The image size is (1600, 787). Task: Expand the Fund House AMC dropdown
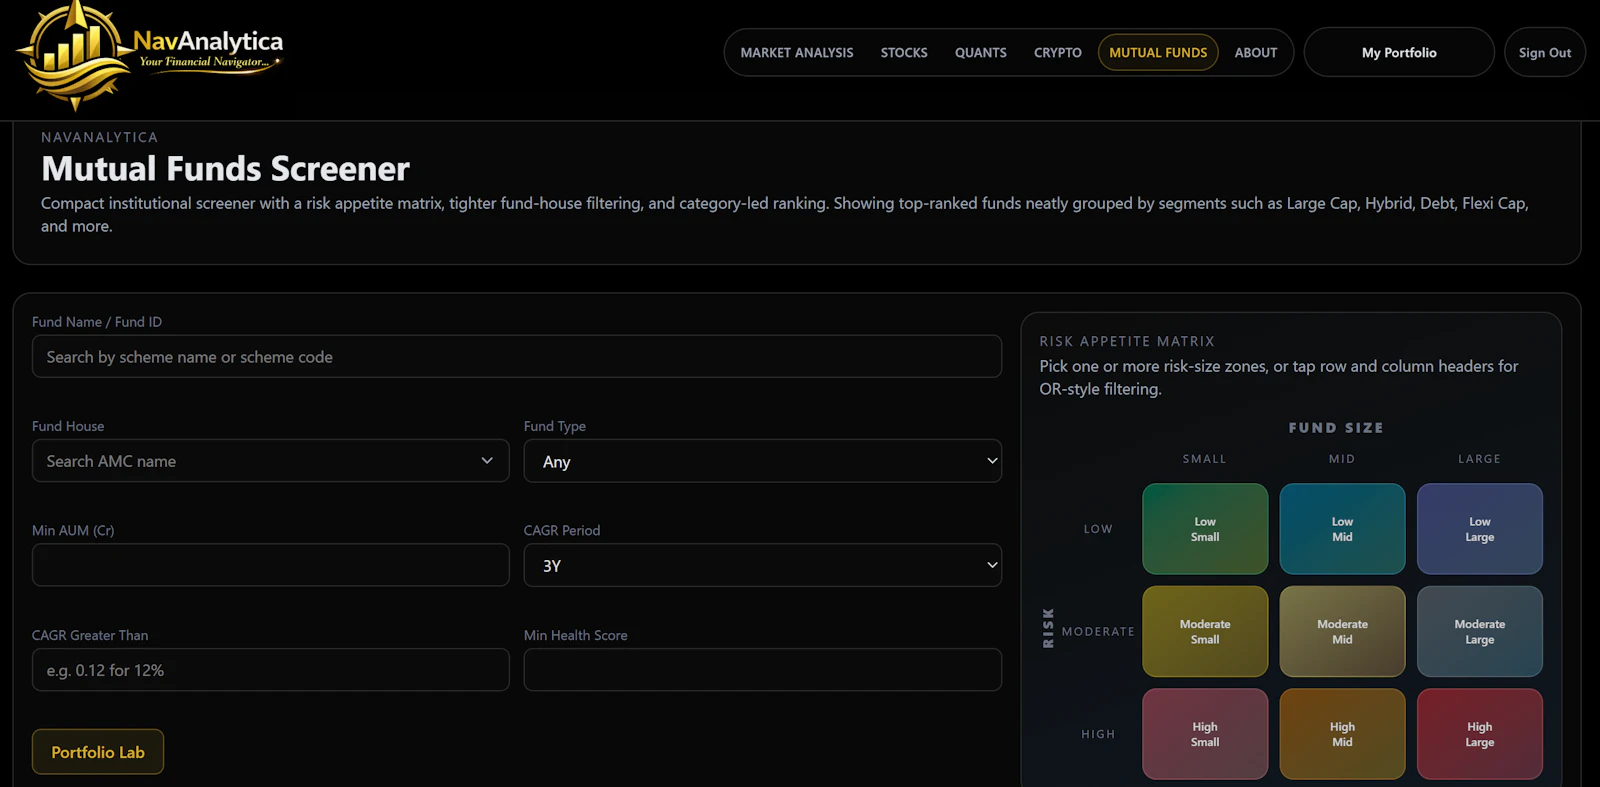(271, 461)
